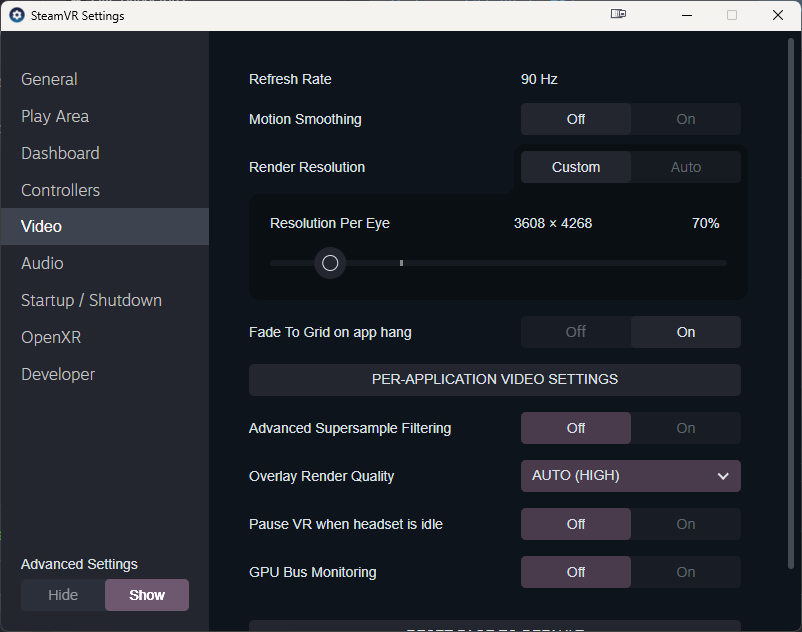Image resolution: width=802 pixels, height=632 pixels.
Task: Click the SteamVR logo in the title bar
Action: [16, 15]
